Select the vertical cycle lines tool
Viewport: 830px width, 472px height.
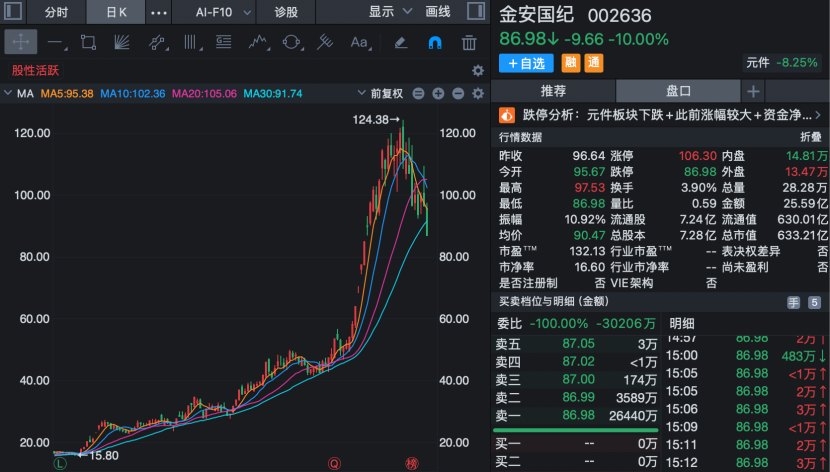191,42
